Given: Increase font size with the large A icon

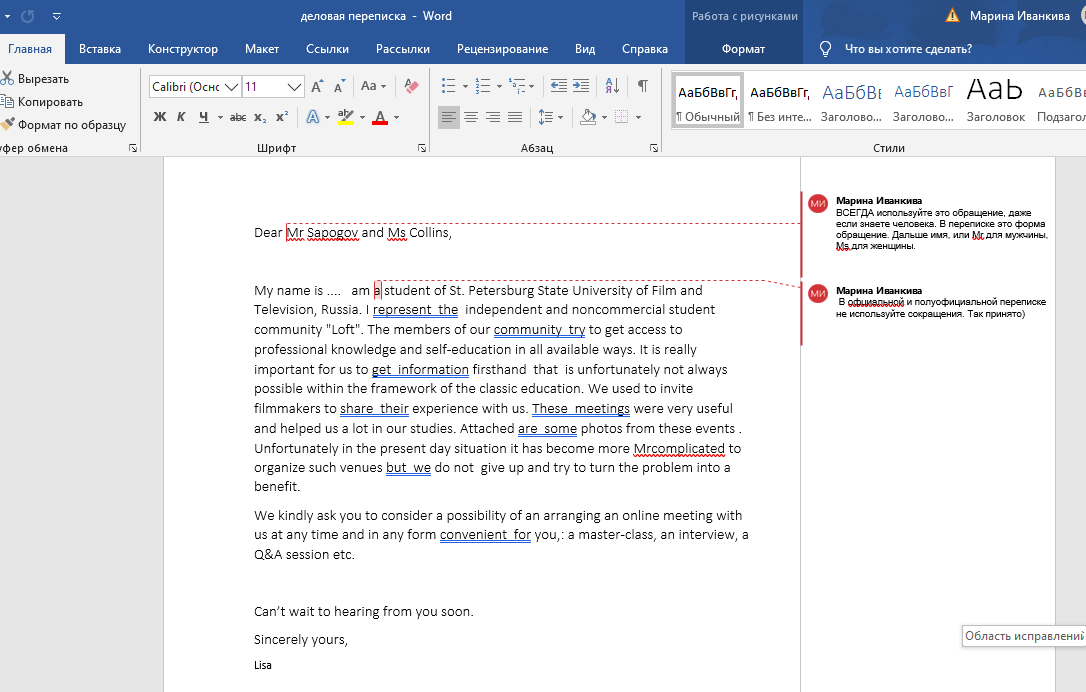Looking at the screenshot, I should [317, 87].
